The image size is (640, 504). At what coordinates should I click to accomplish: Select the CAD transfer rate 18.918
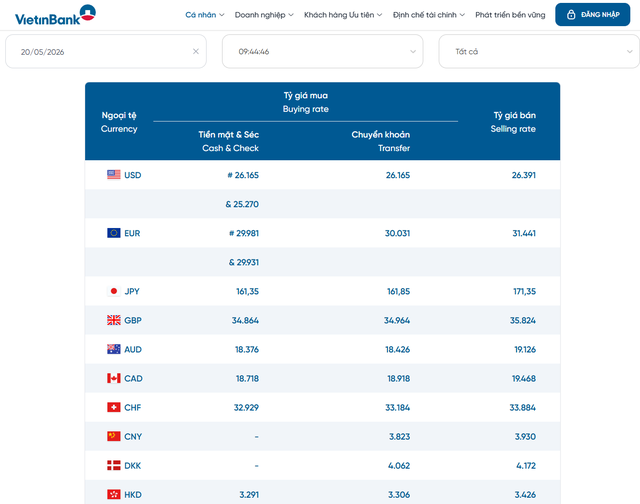[x=398, y=378]
